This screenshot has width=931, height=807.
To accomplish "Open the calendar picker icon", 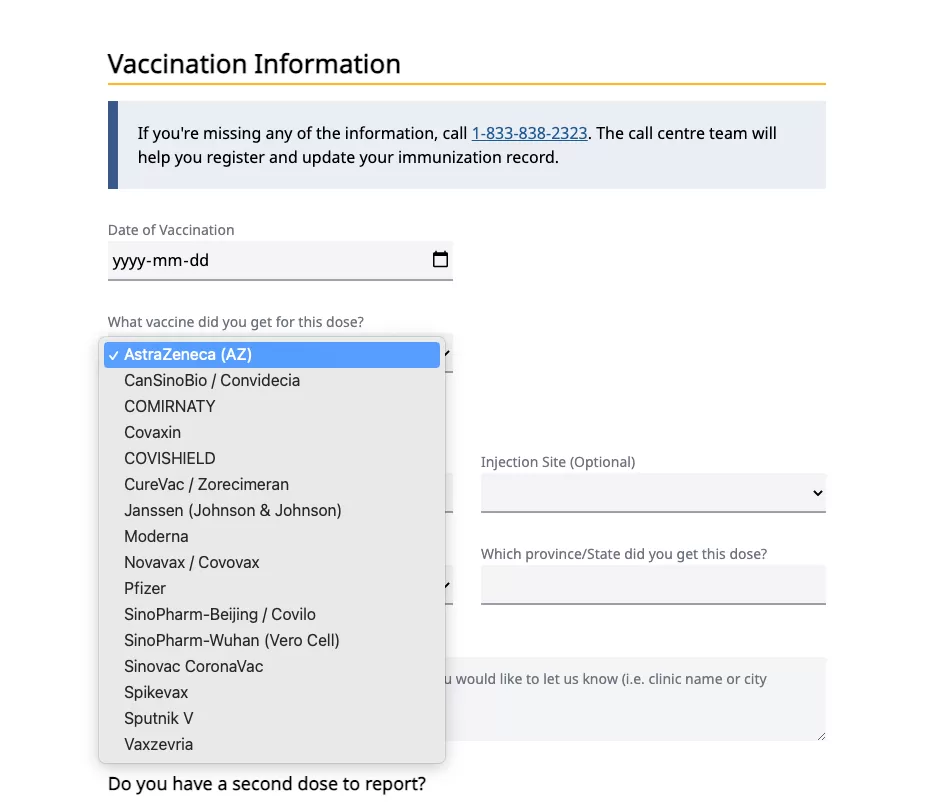I will (440, 259).
